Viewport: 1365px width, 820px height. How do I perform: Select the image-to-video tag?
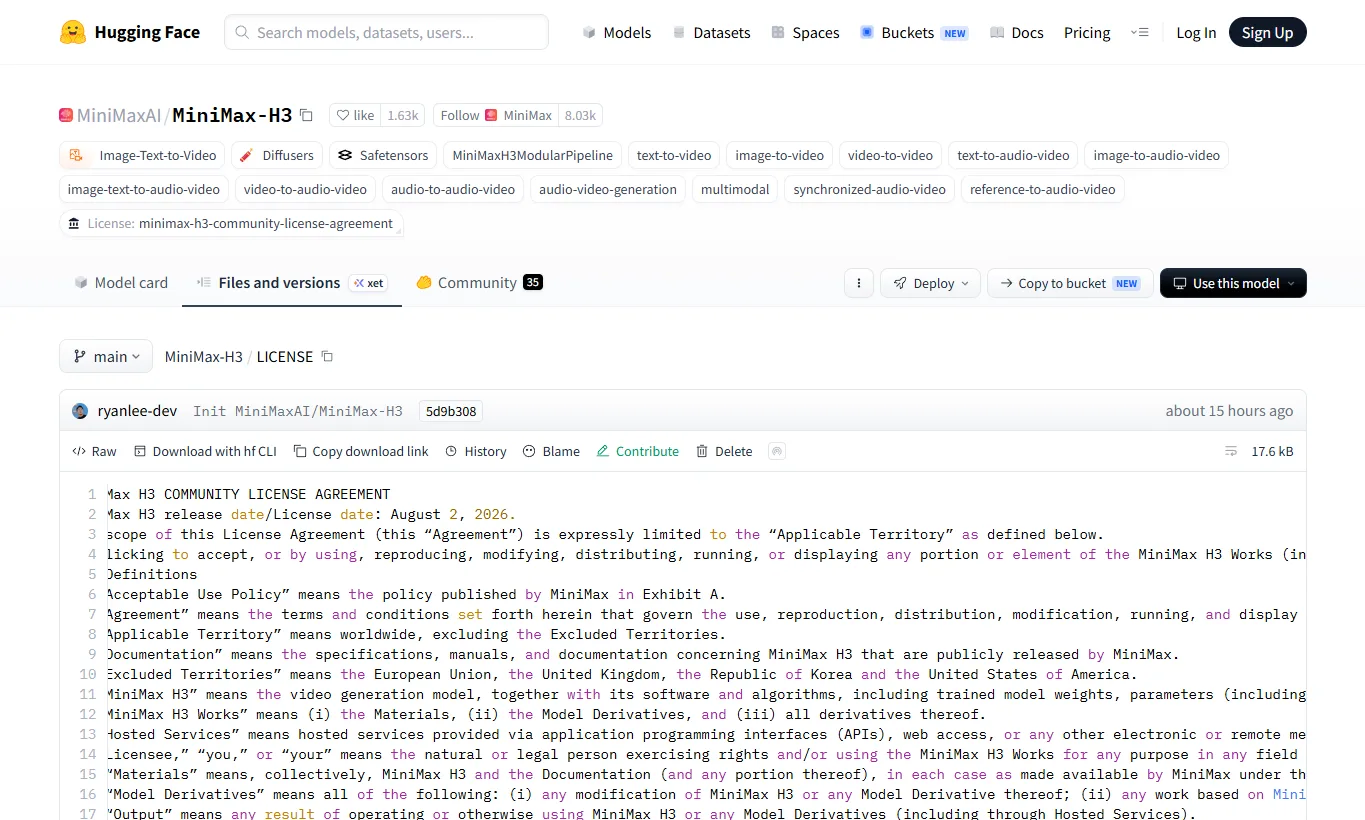780,155
